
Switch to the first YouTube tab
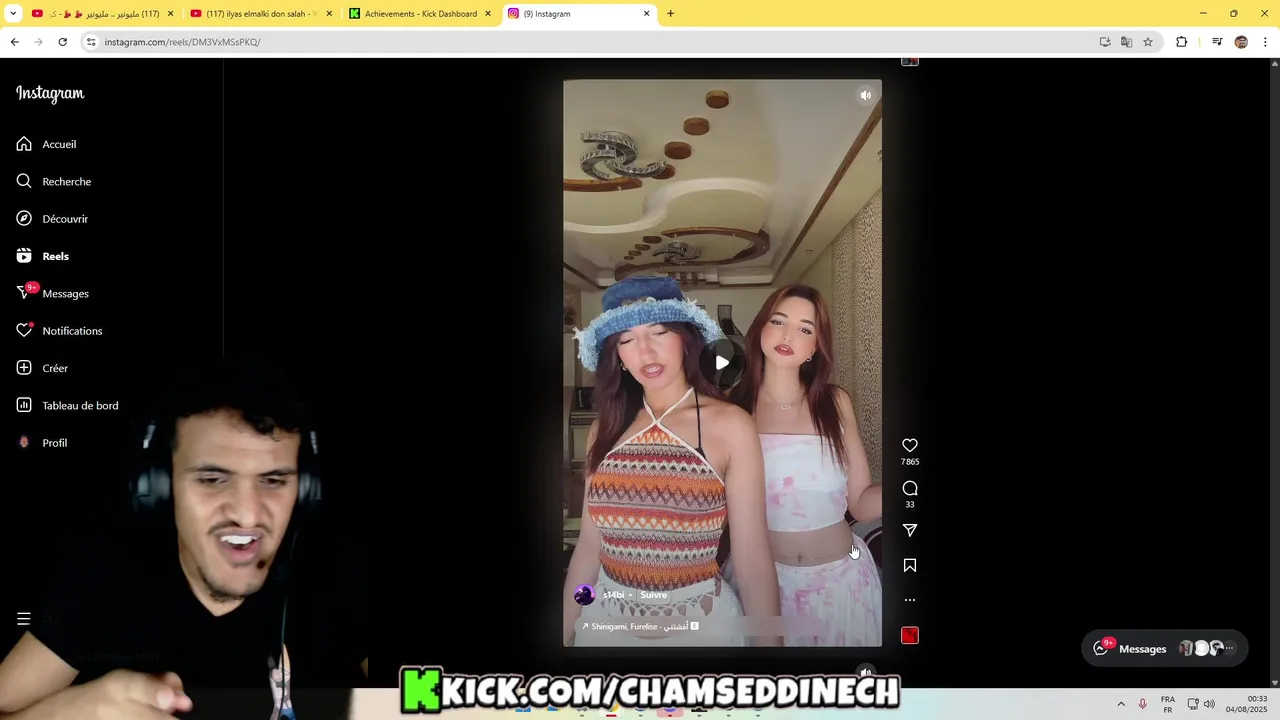103,14
